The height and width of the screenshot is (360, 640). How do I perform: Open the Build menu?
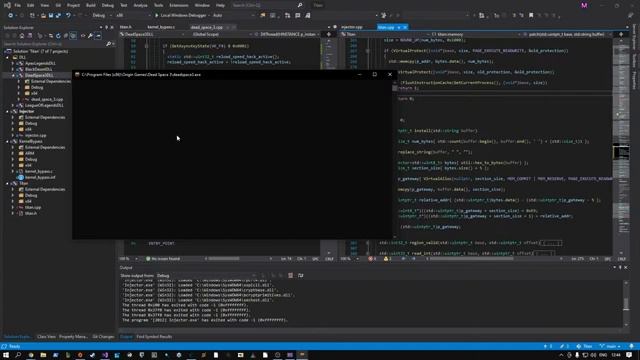pos(91,5)
